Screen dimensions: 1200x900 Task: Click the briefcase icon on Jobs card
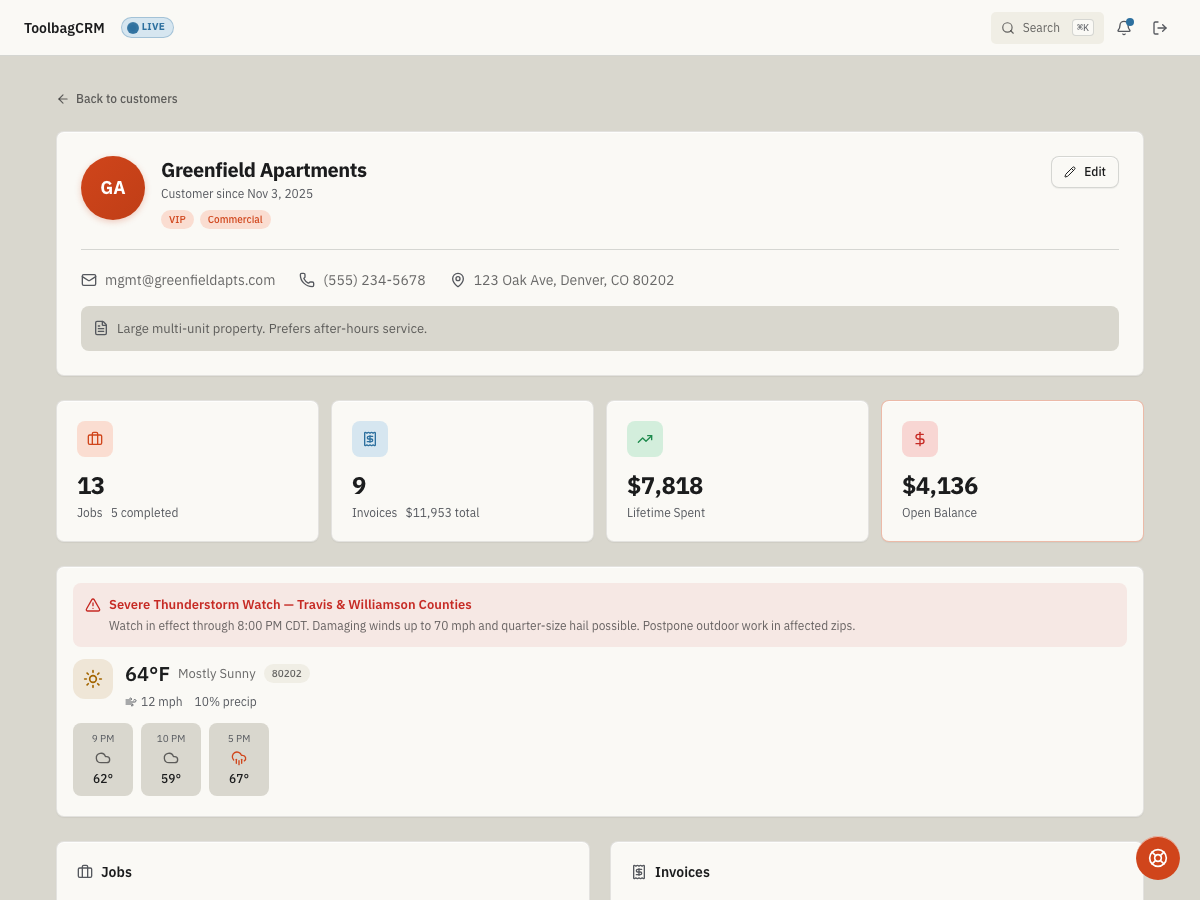95,439
